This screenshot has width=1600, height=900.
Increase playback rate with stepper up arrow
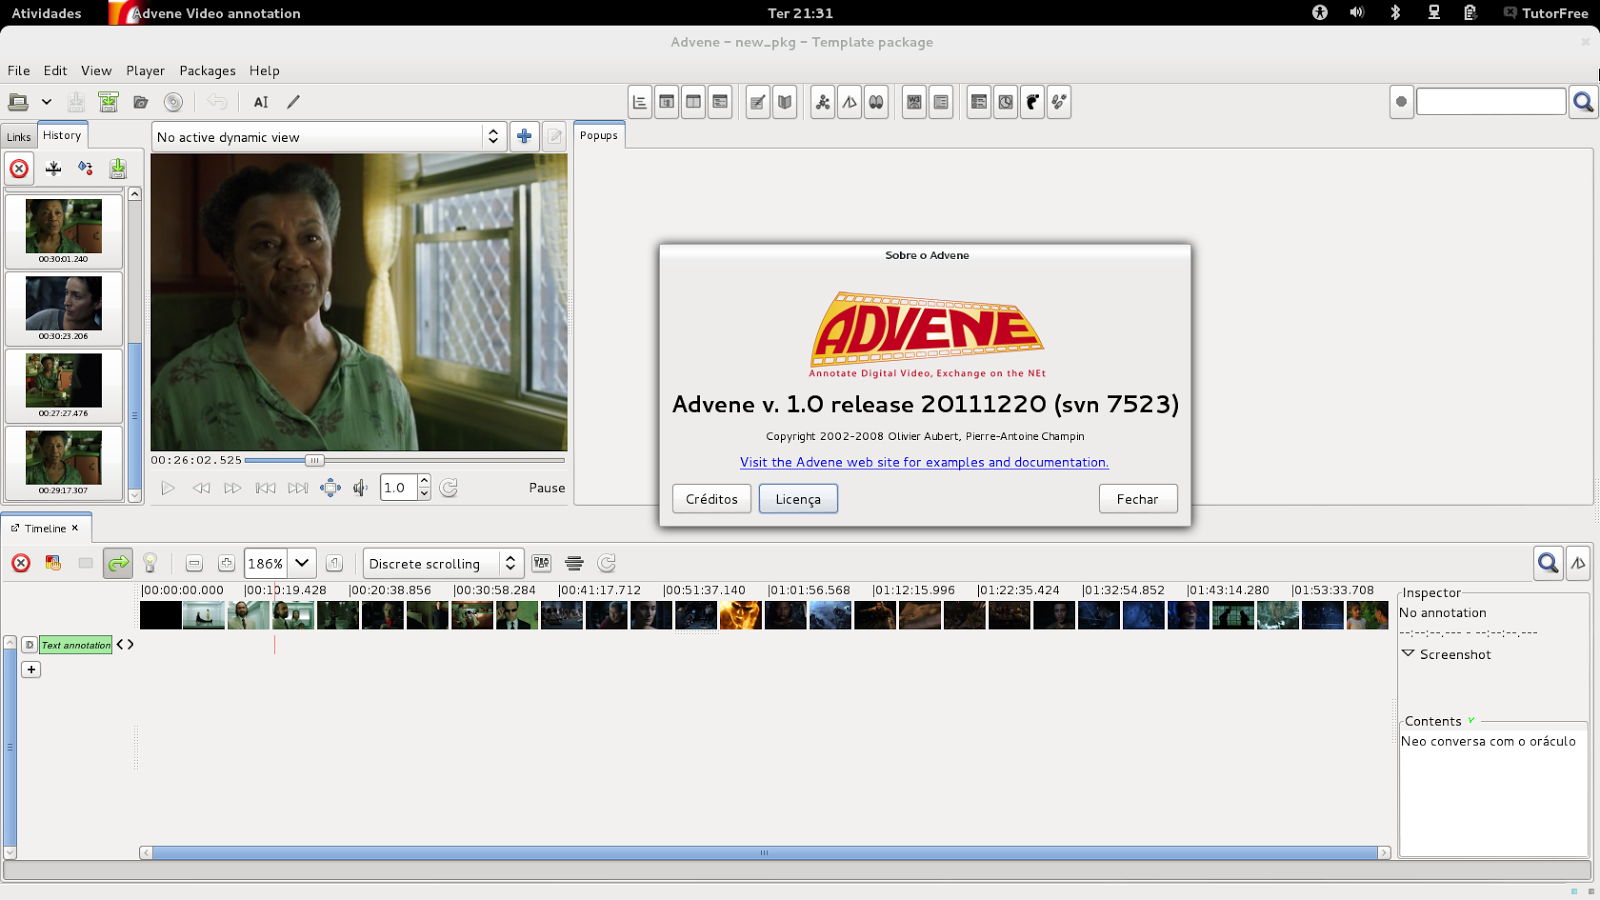[x=424, y=481]
